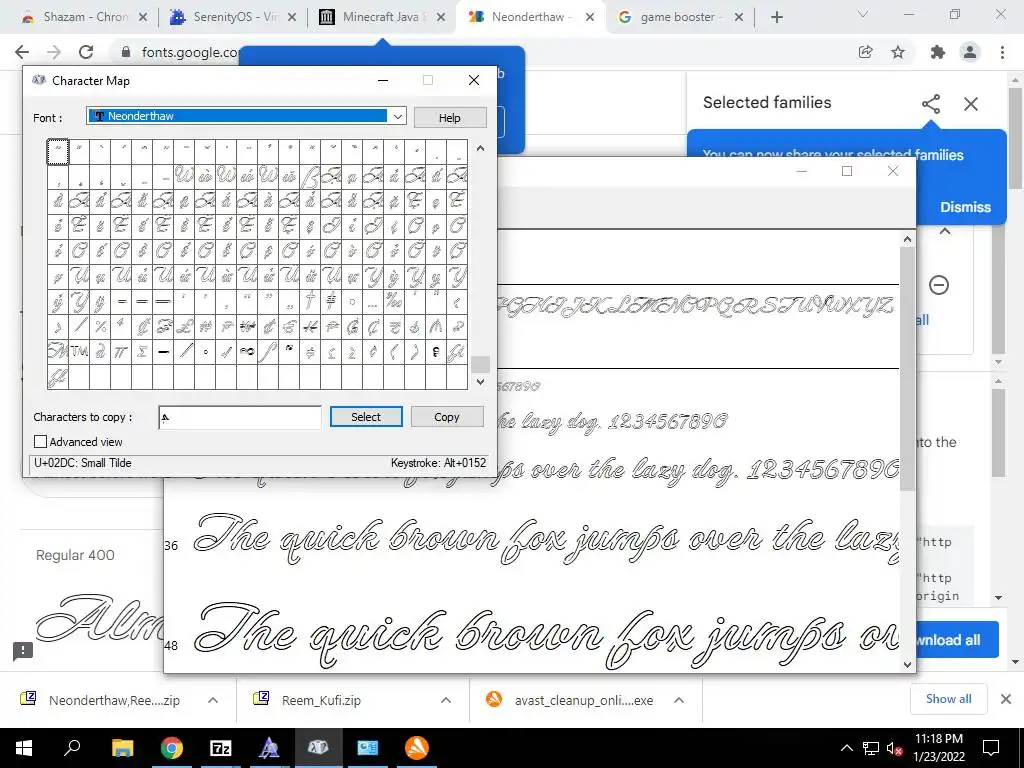Show hidden tray icons chevron
Viewport: 1024px width, 768px height.
[846, 748]
